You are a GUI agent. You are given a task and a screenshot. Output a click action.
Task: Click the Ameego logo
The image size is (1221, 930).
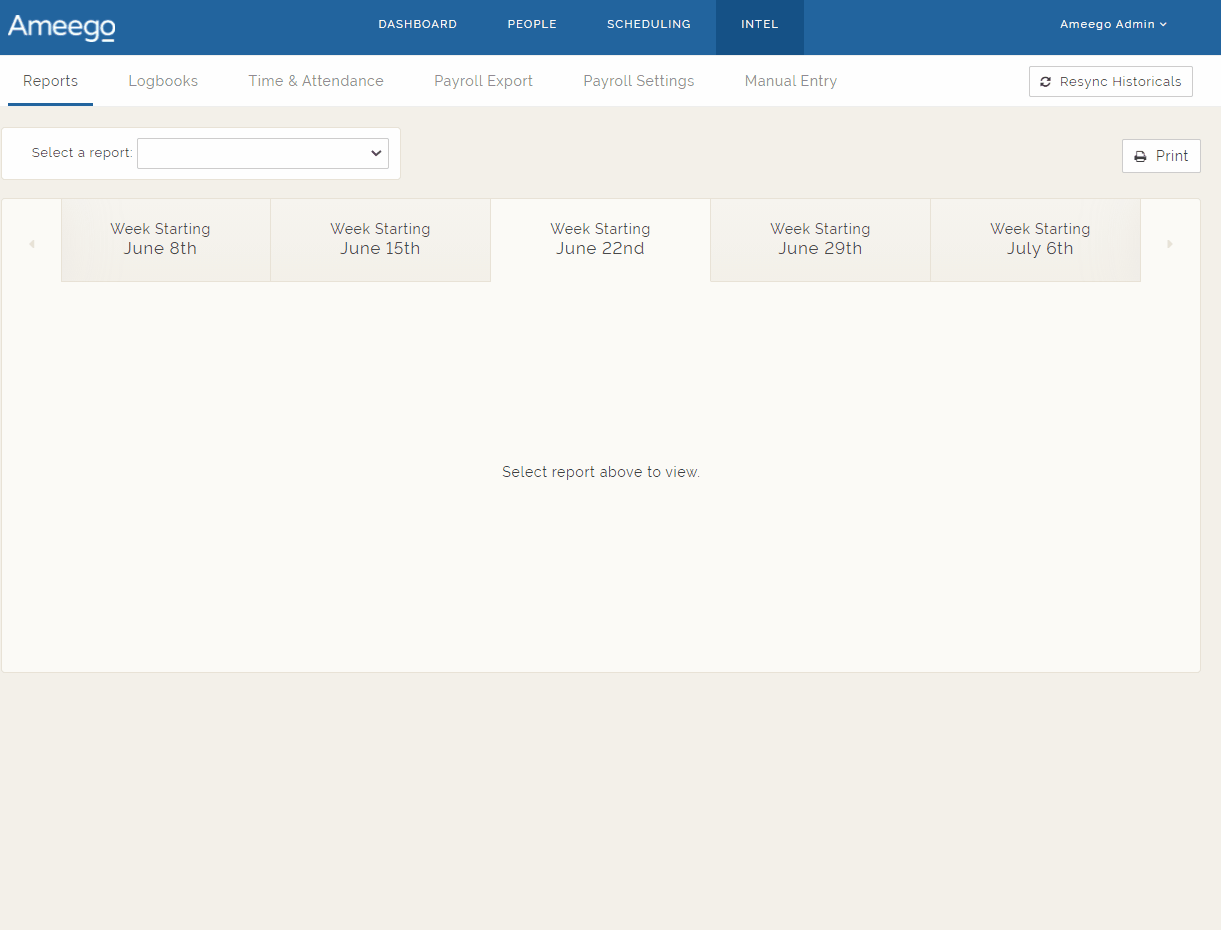61,27
